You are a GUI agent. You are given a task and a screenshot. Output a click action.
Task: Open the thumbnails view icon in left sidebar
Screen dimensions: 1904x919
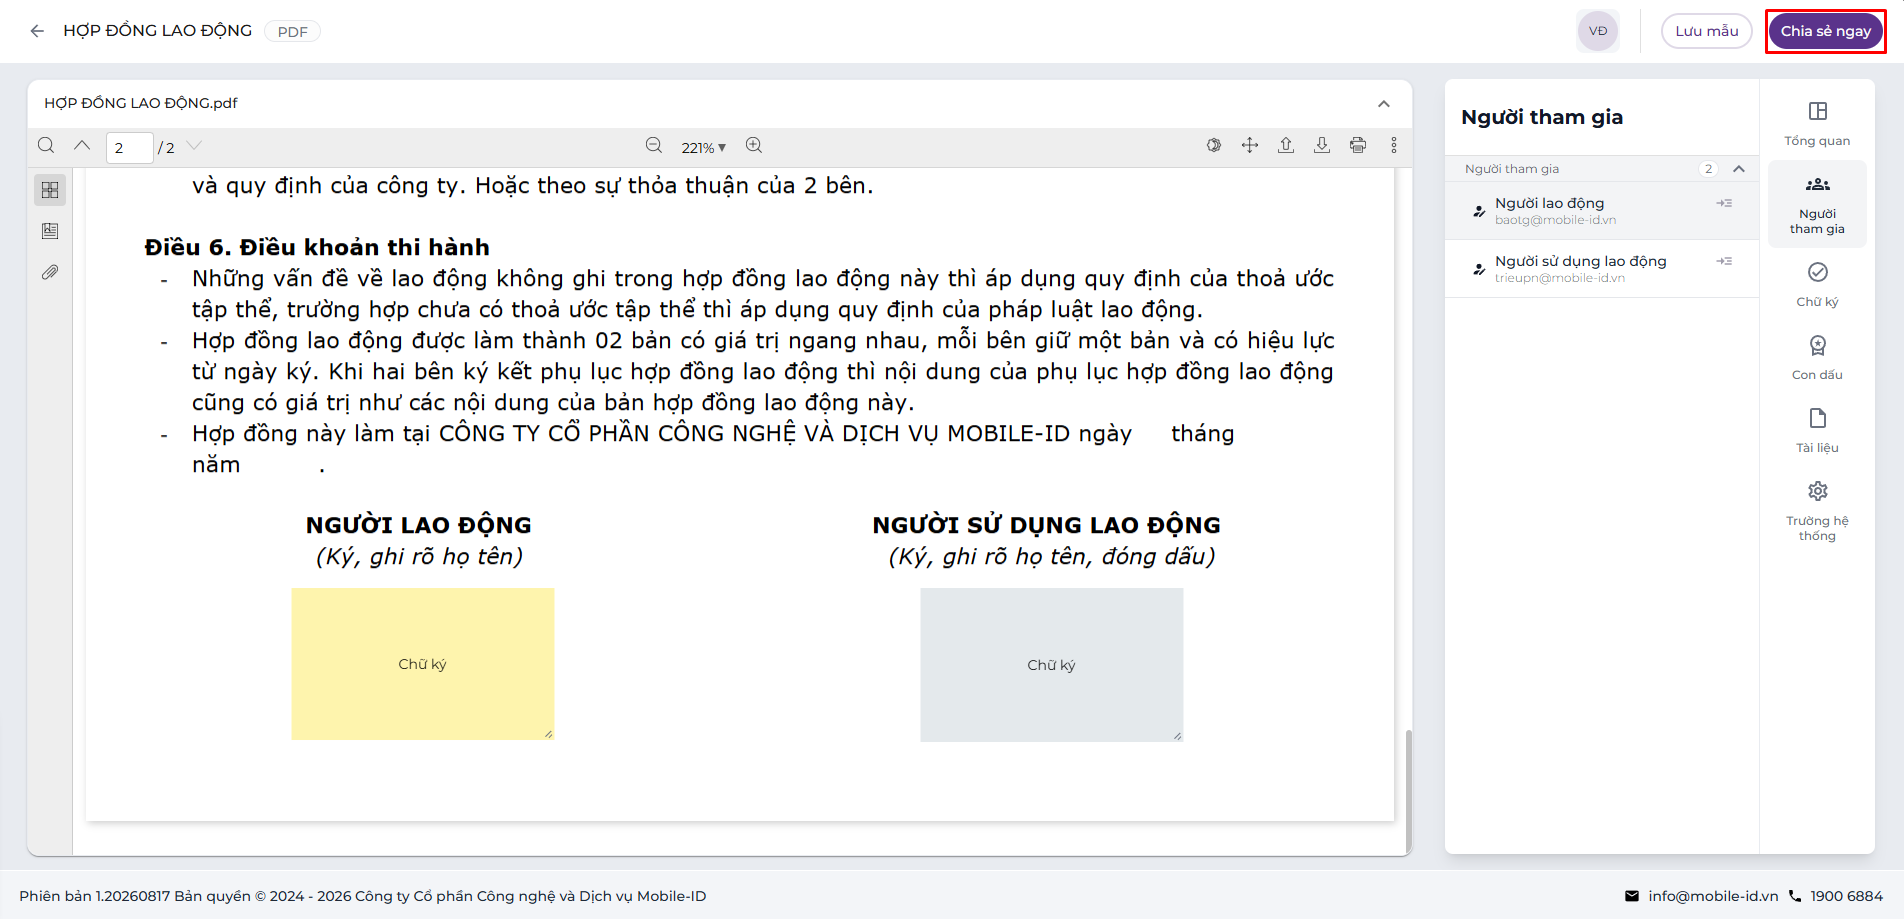50,190
